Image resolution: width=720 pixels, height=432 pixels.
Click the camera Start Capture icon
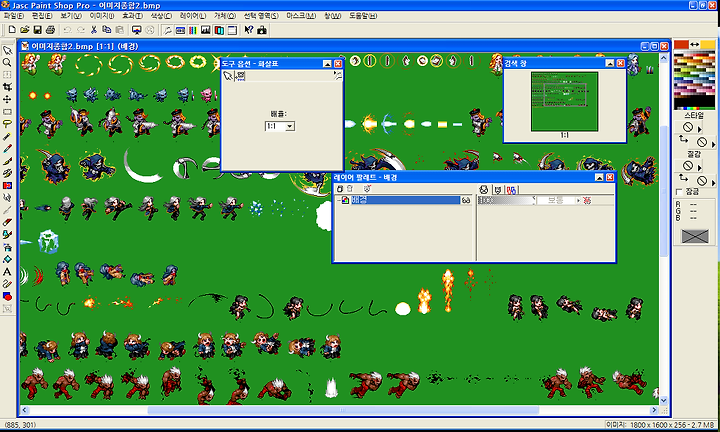[x=262, y=30]
